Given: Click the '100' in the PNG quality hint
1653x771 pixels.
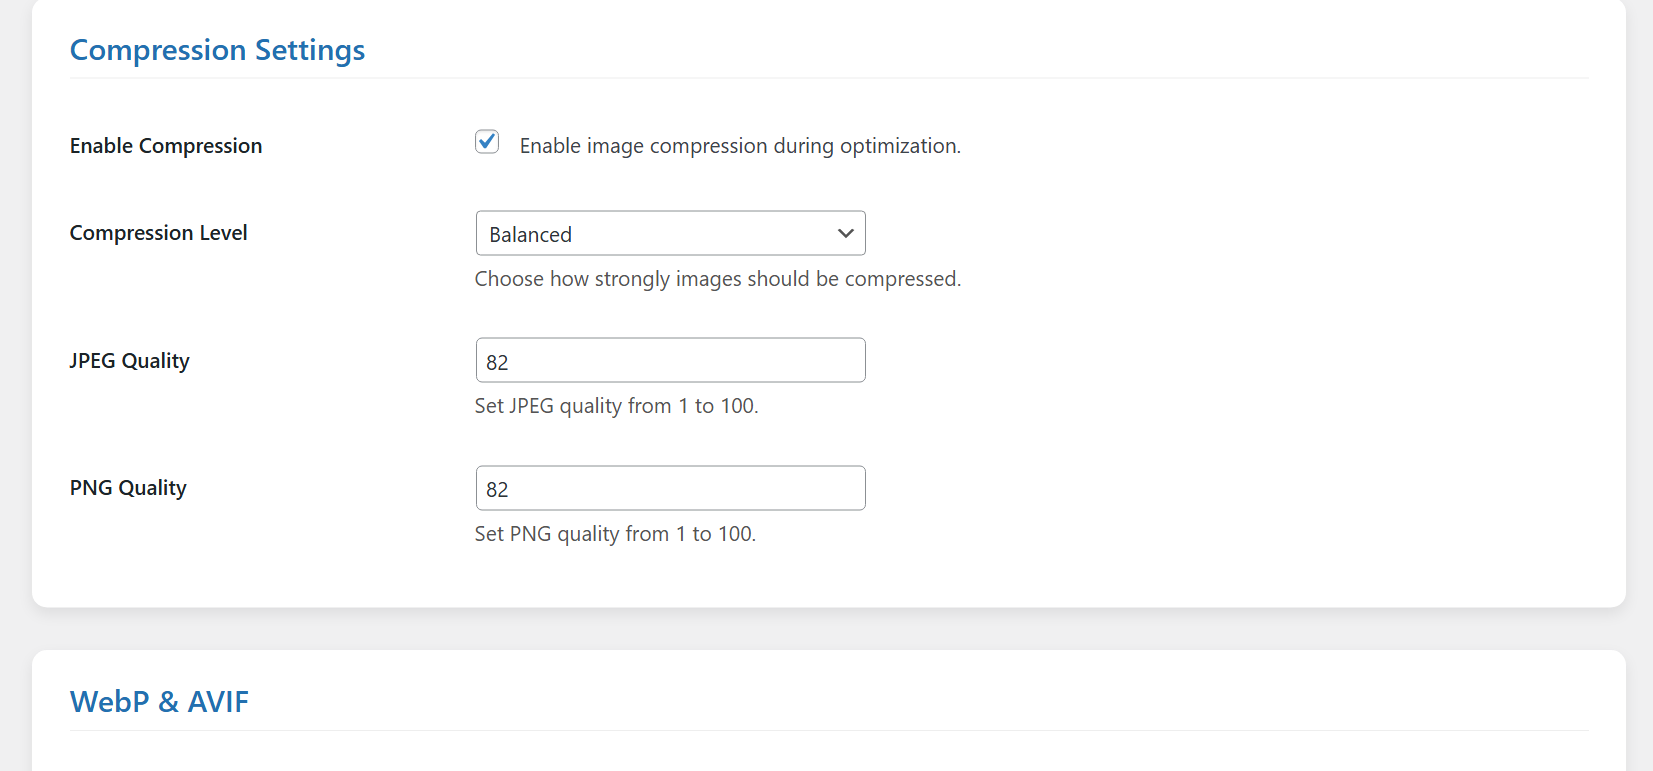Looking at the screenshot, I should (x=735, y=534).
